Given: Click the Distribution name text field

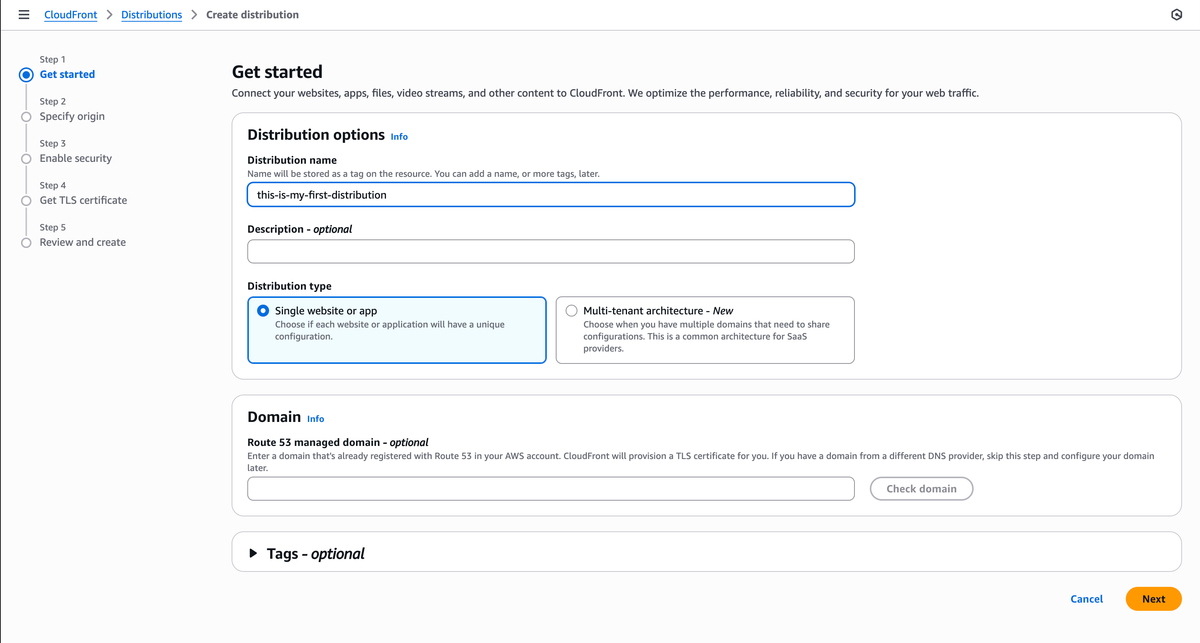Looking at the screenshot, I should pos(550,195).
